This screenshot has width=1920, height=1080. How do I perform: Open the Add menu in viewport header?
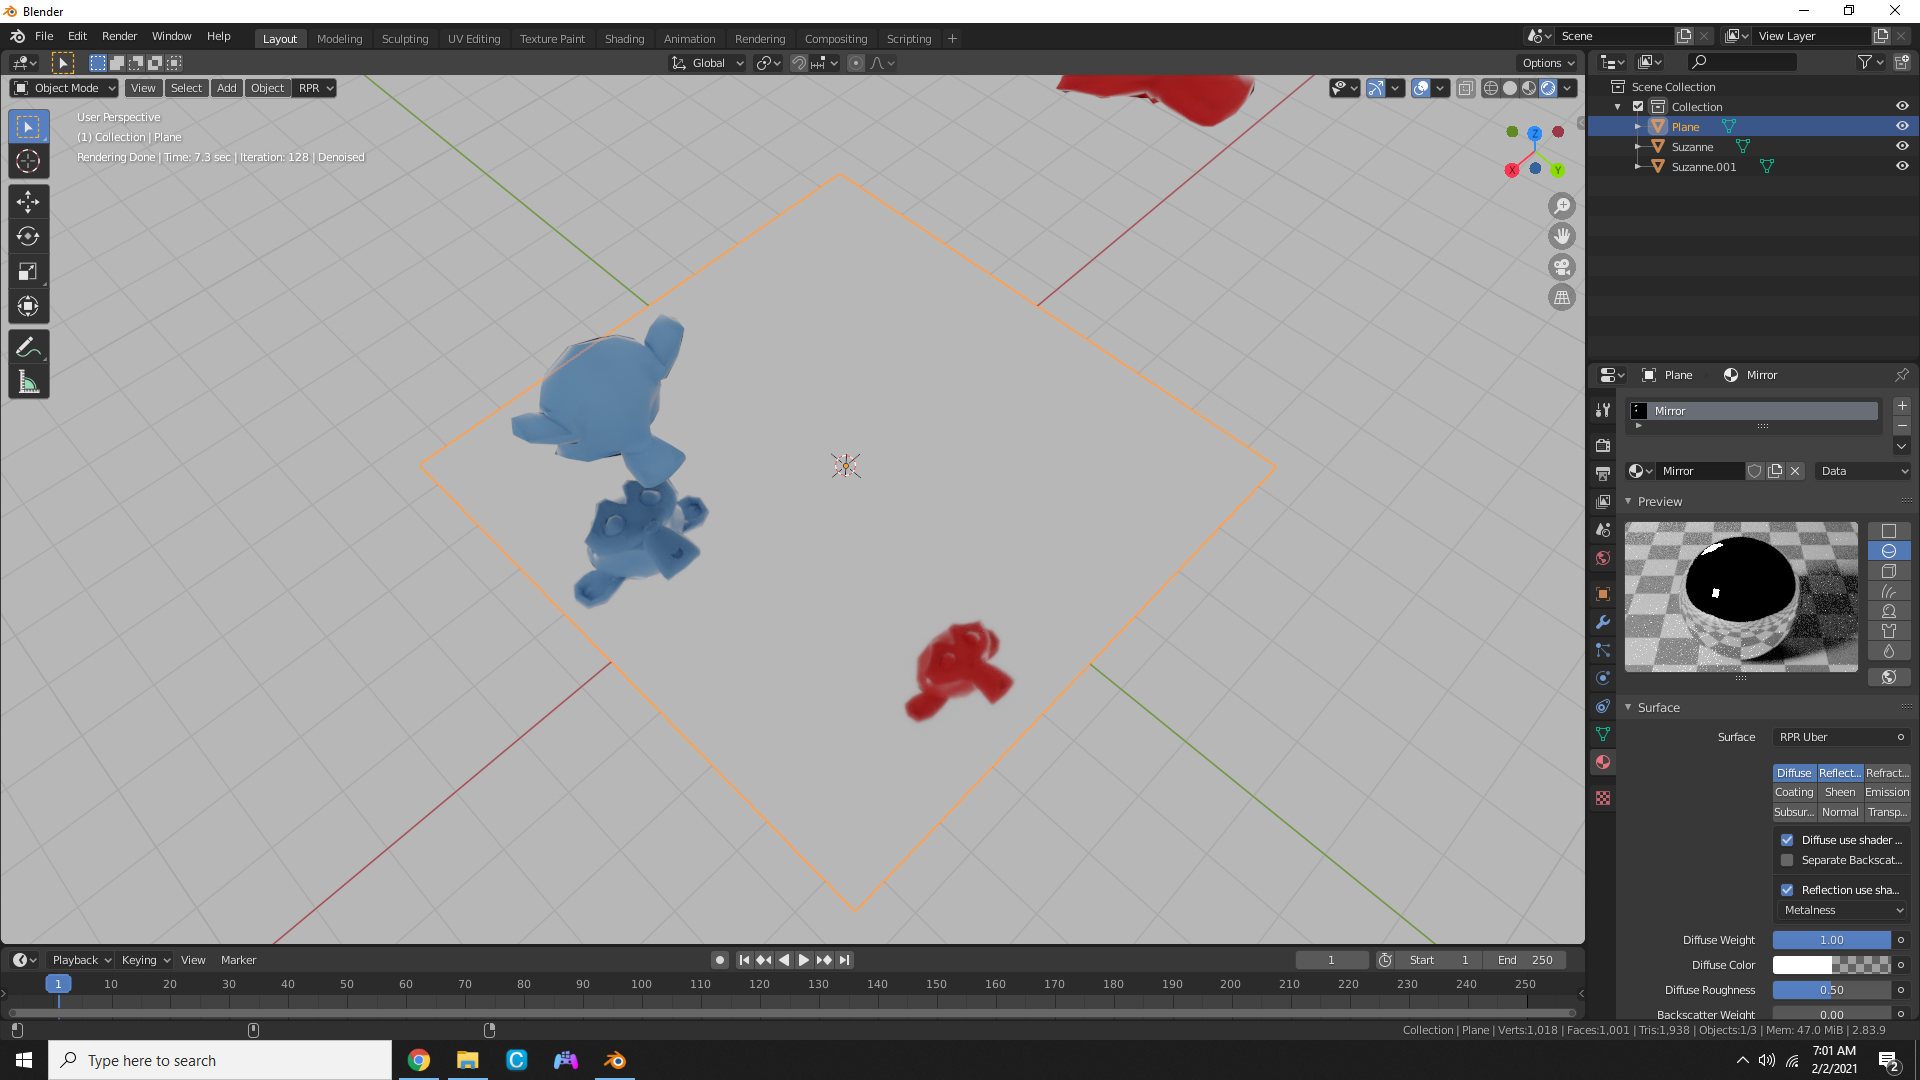tap(227, 88)
